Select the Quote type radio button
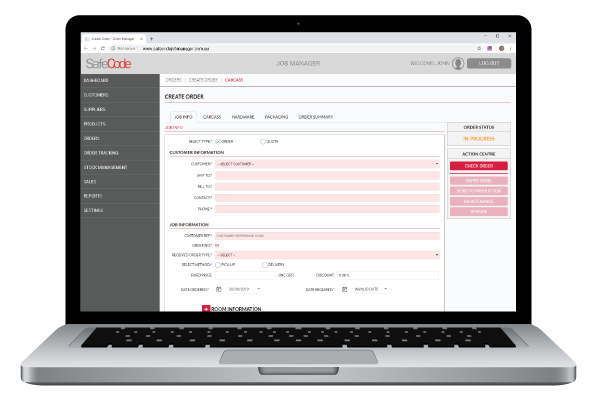The image size is (600, 394). point(263,142)
